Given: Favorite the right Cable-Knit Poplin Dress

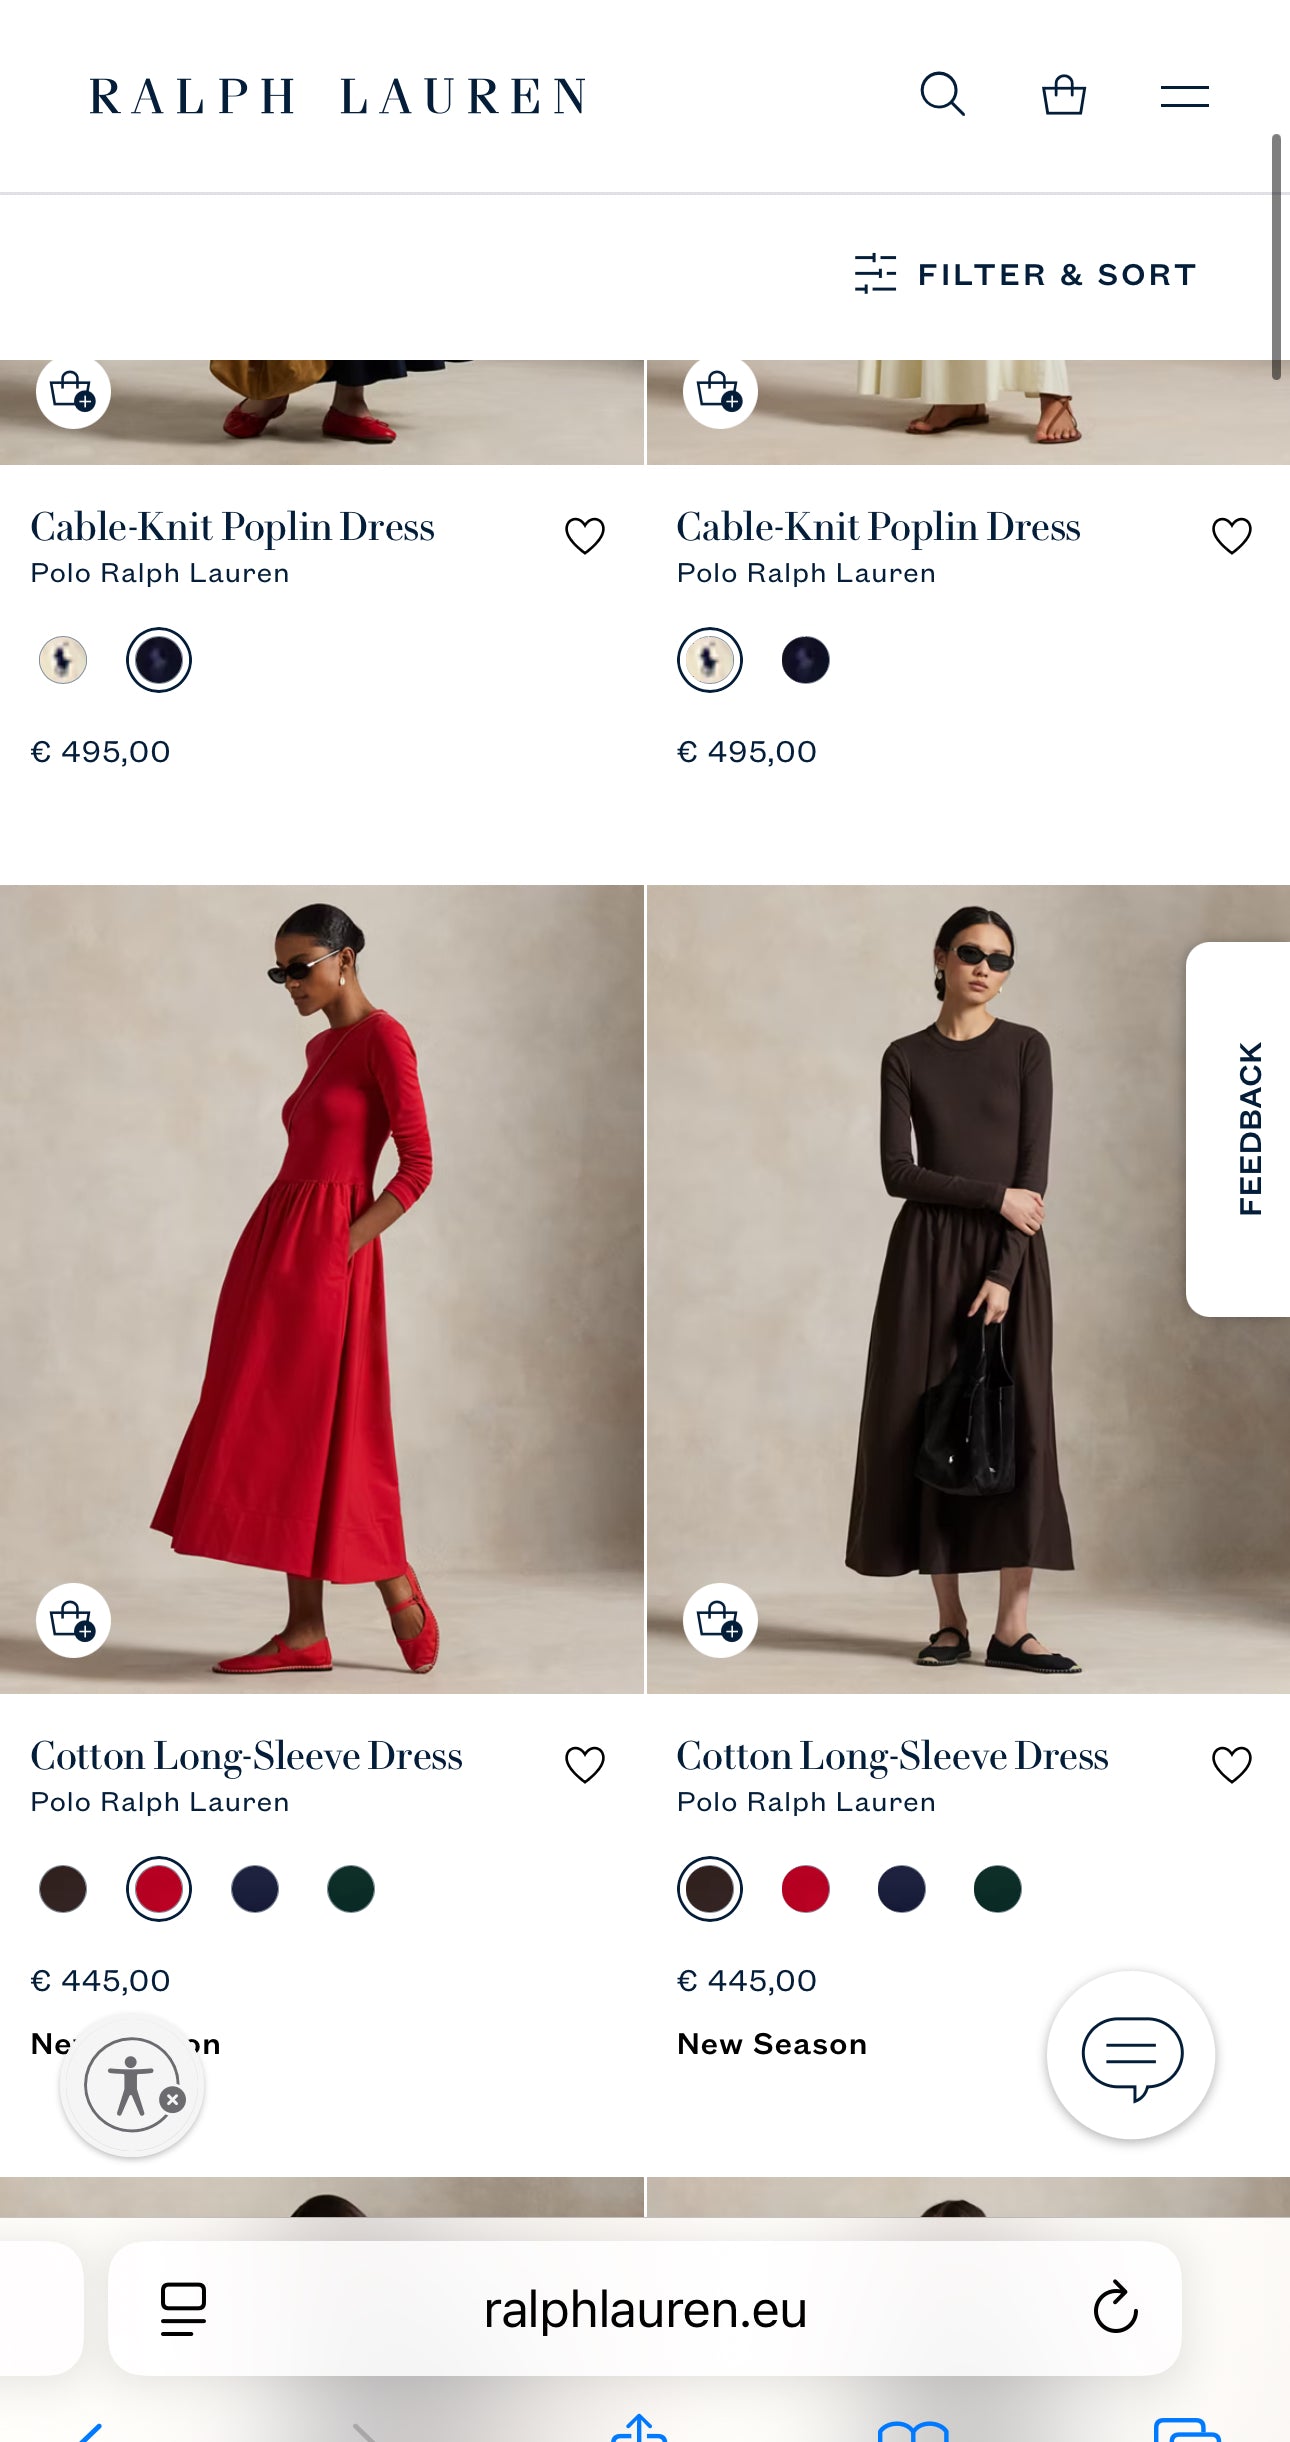Looking at the screenshot, I should click(x=1231, y=536).
